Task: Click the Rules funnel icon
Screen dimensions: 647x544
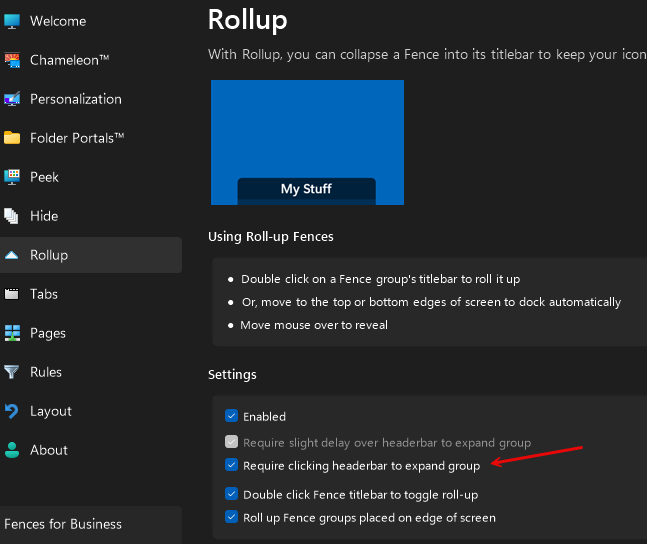Action: click(12, 372)
